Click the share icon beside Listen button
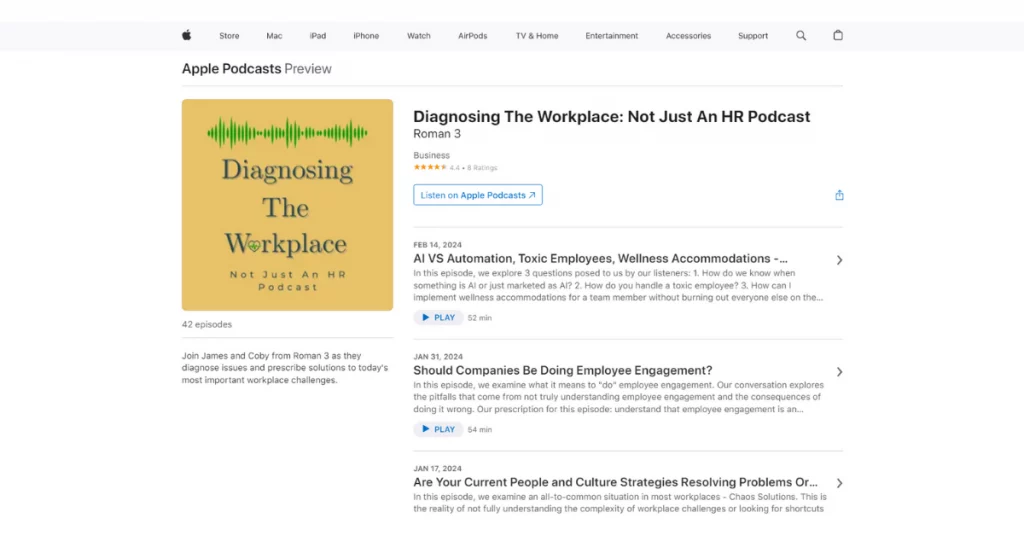1024x536 pixels. click(839, 195)
